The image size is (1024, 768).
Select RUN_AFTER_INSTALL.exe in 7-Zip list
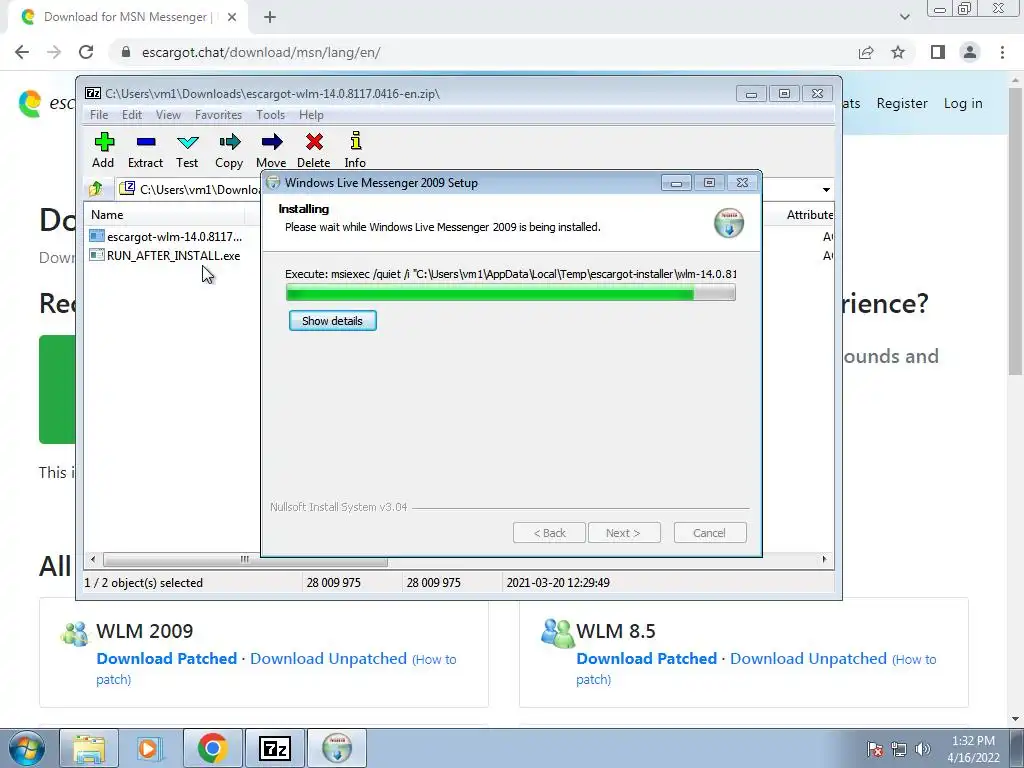[x=165, y=255]
